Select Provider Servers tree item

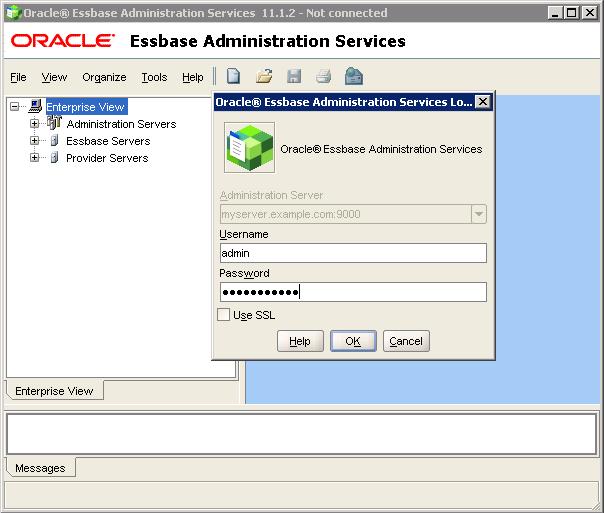(x=107, y=158)
